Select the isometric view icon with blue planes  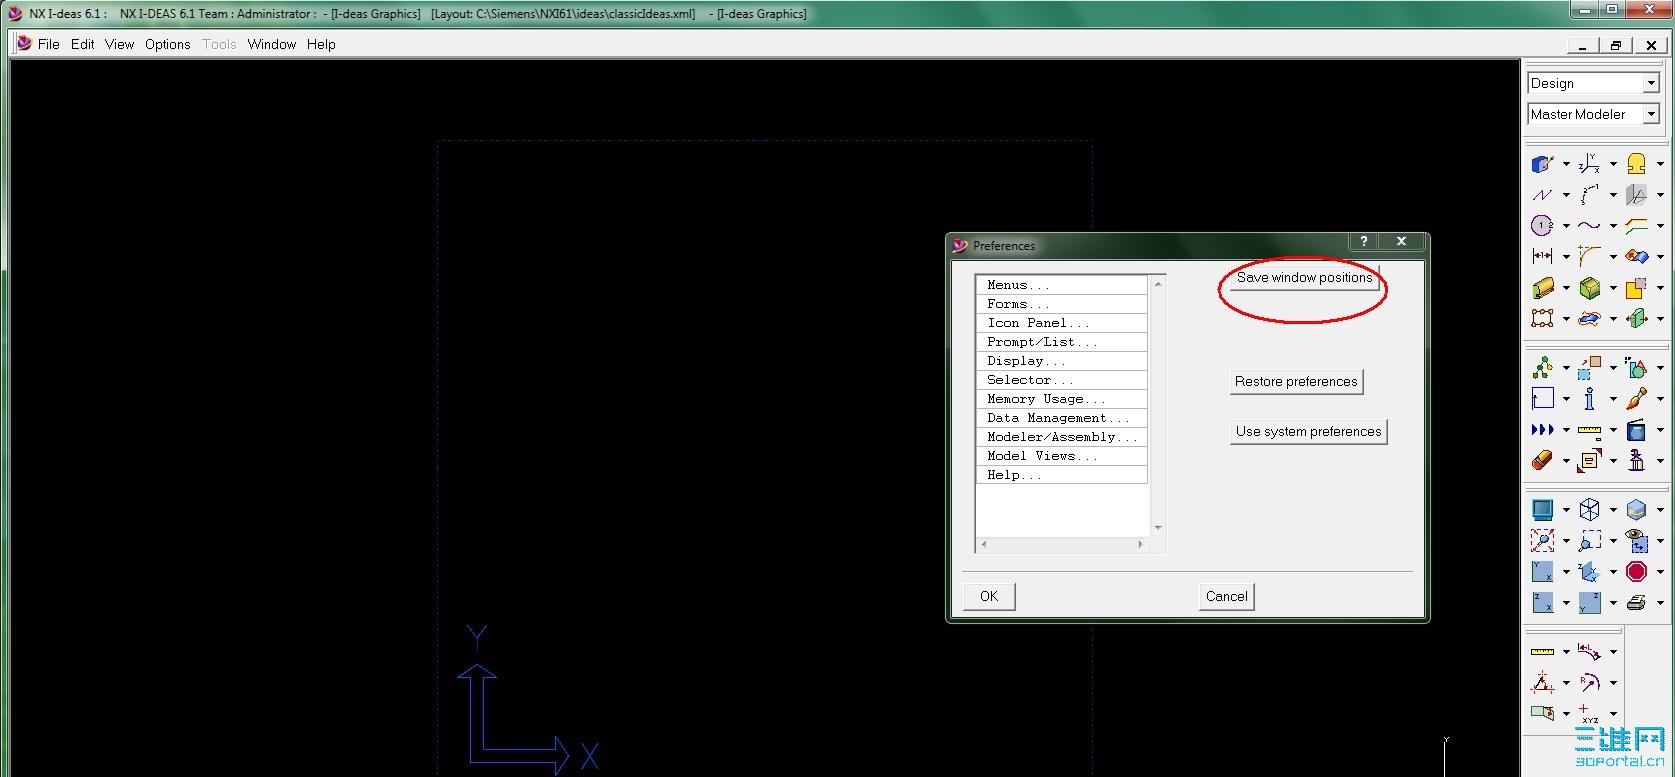tap(1589, 572)
